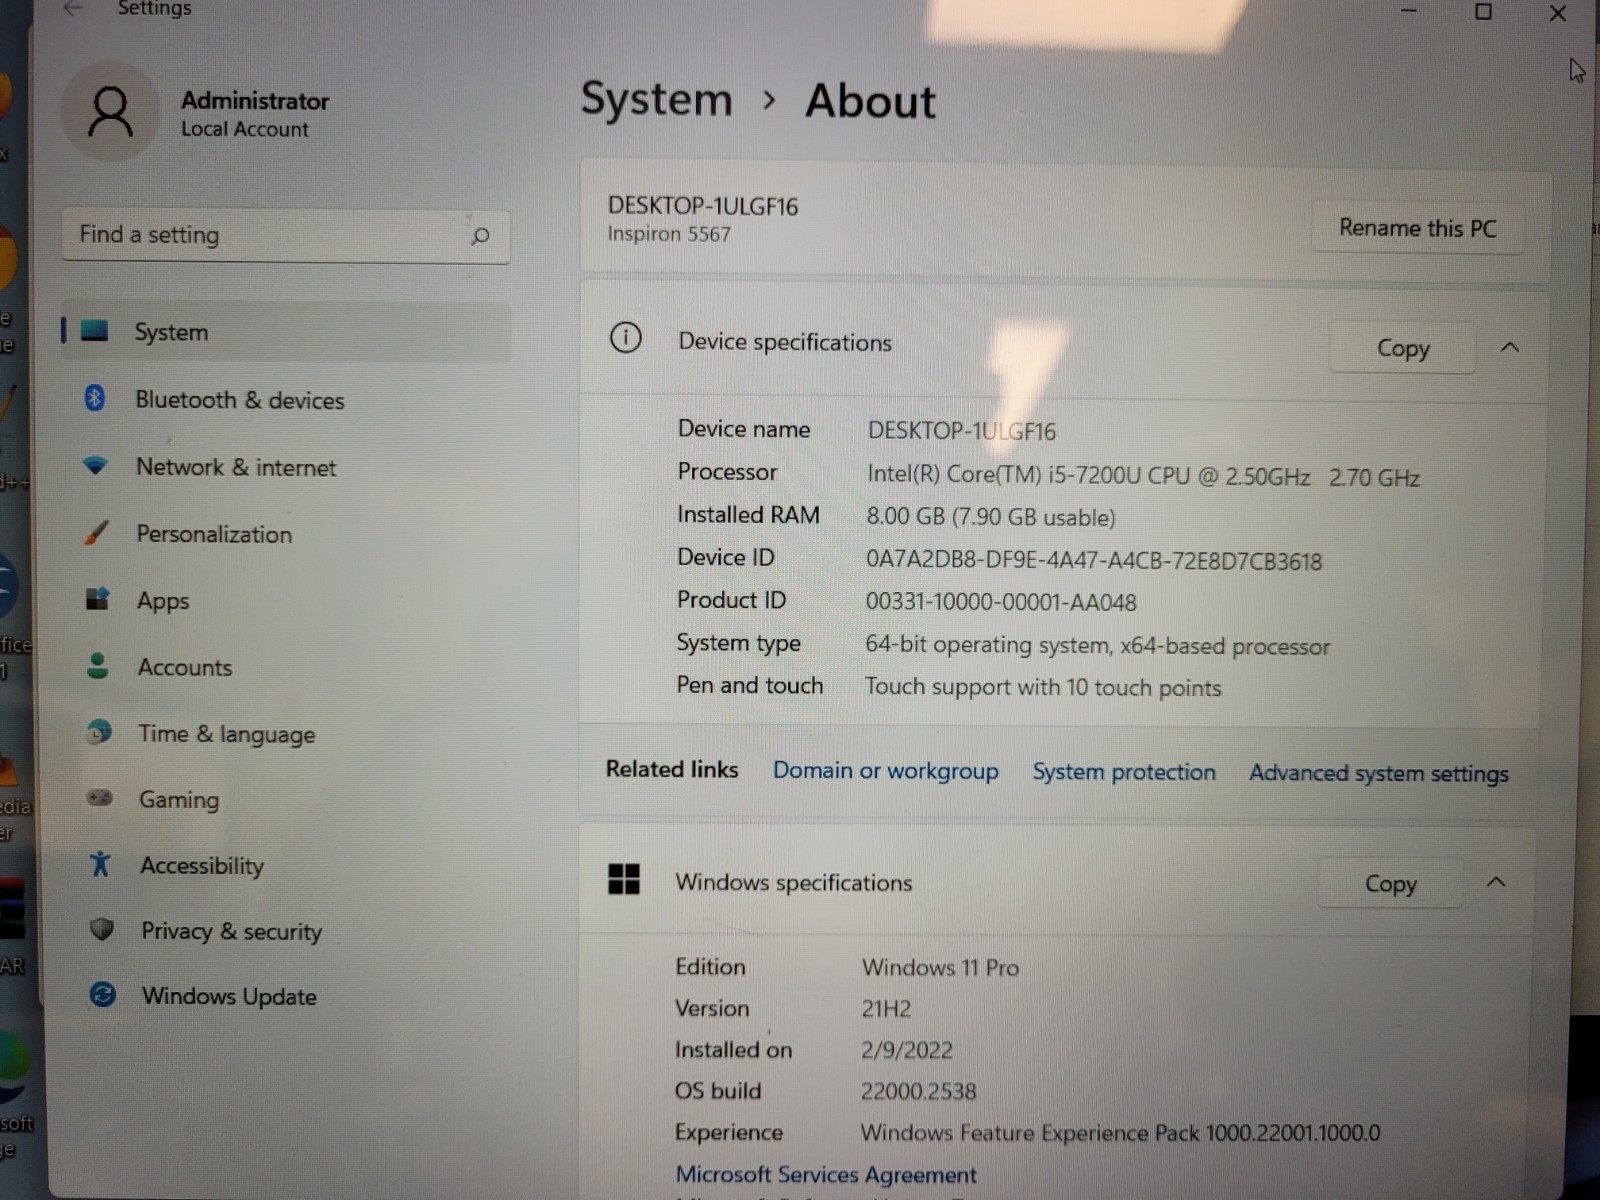Click the search magnifier icon
Viewport: 1600px width, 1200px height.
pos(480,236)
